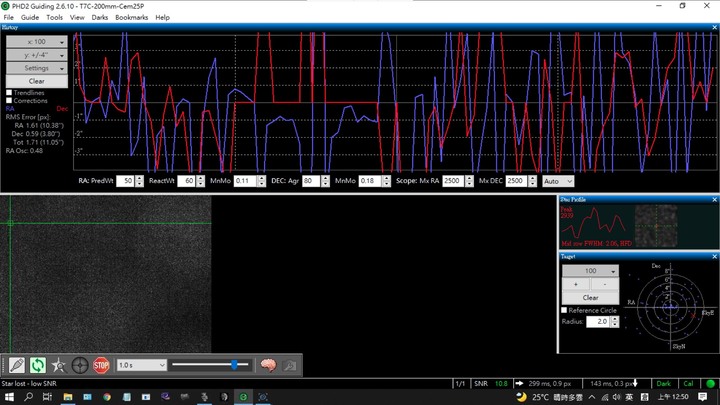The image size is (720, 405).
Task: Click the green status indicator light in status bar
Action: [710, 383]
